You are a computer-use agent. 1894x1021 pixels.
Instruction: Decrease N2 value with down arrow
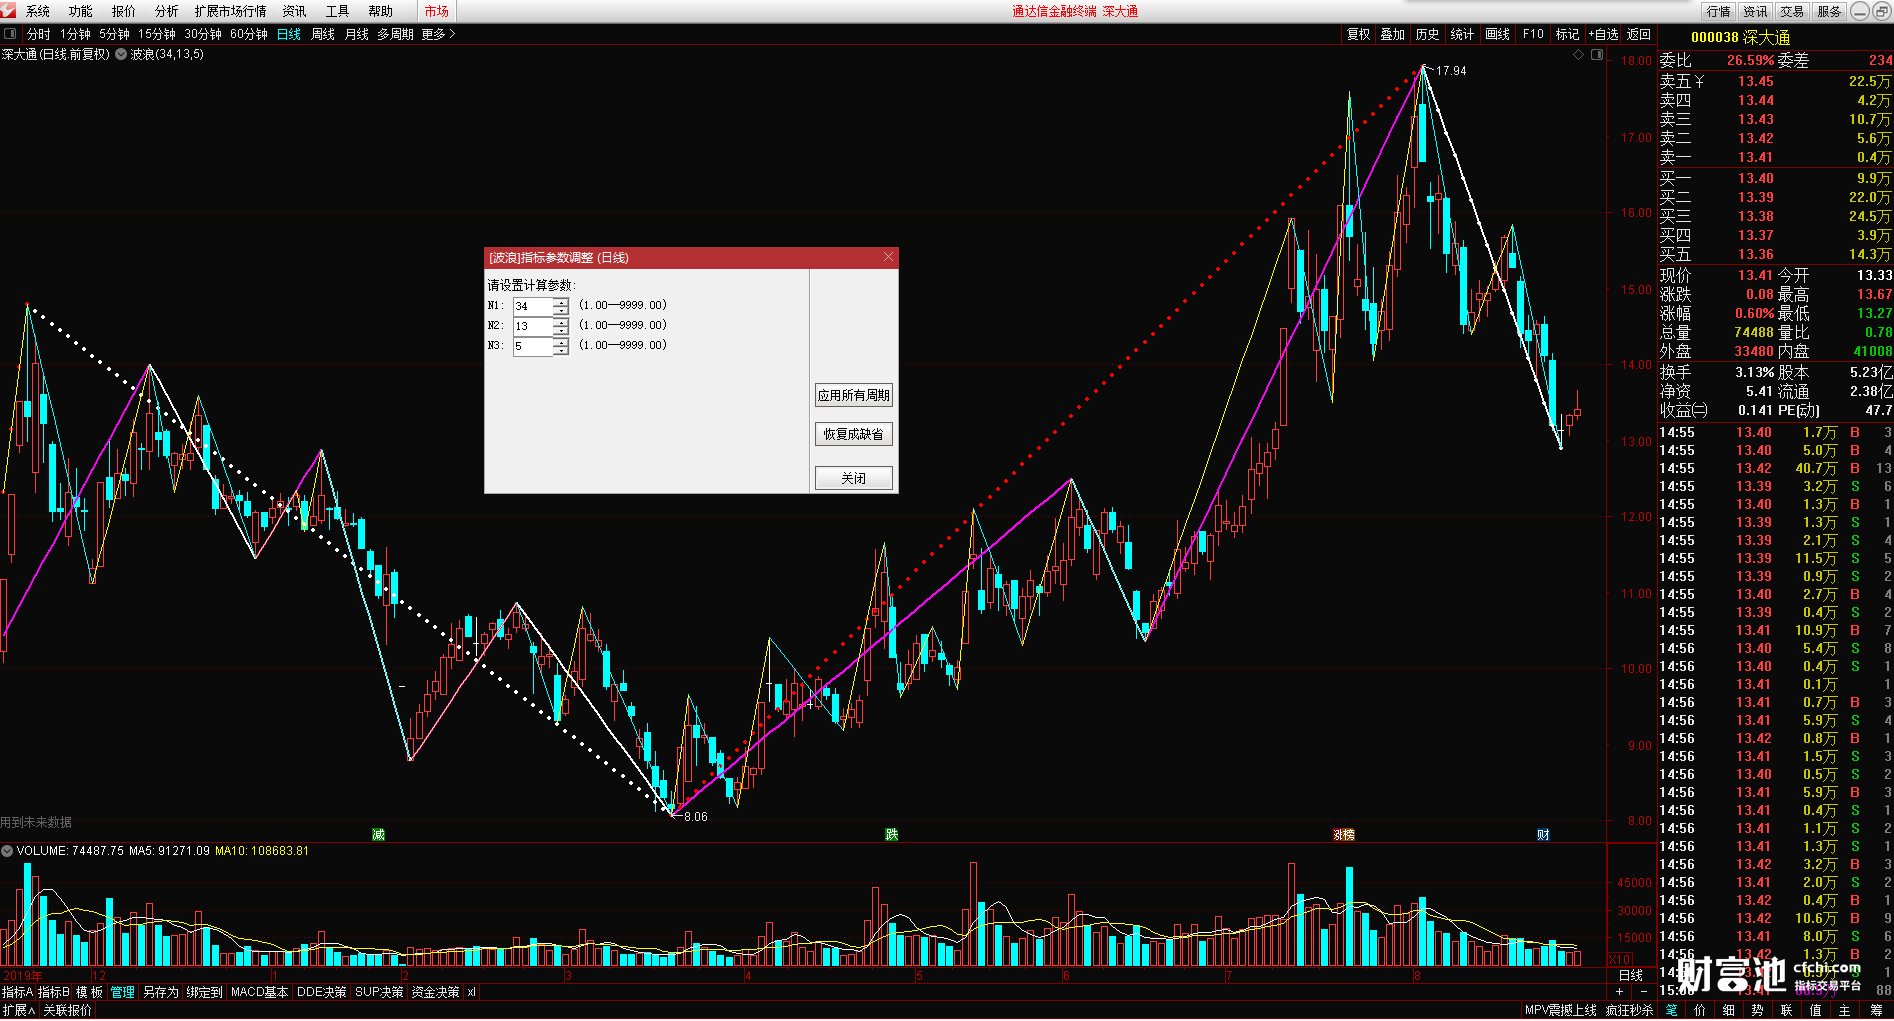(561, 331)
